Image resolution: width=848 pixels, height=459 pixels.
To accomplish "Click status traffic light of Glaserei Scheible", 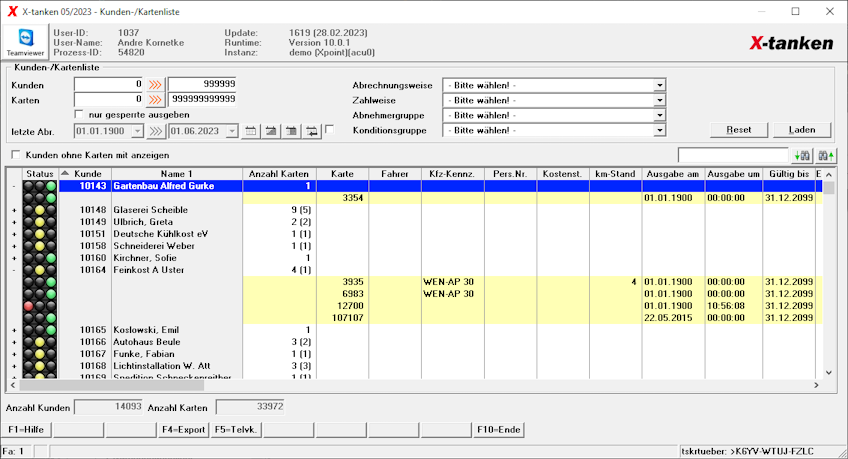I will pos(39,210).
